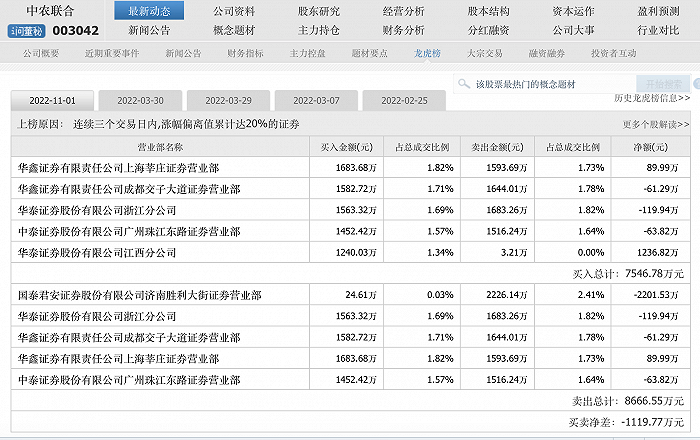
Task: Open the 分红融资 menu item
Action: (488, 30)
